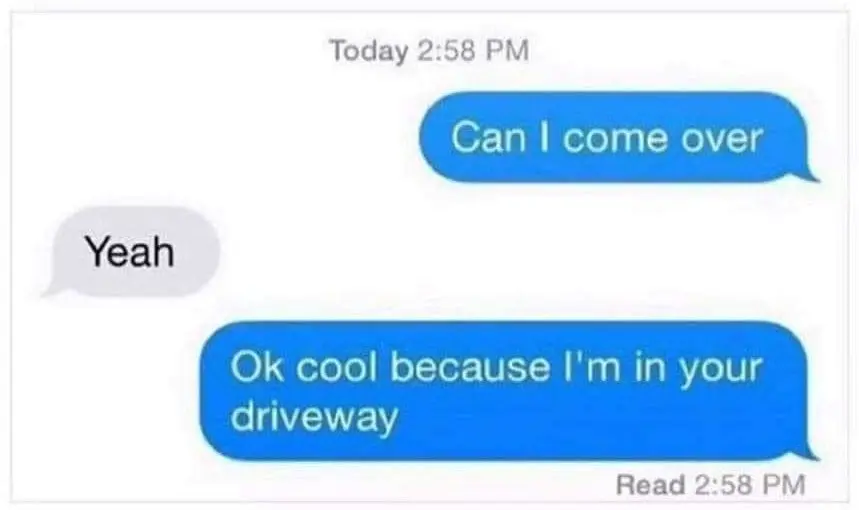
Task: Click the 'Ok cool because I'm in your driveway' bubble
Action: point(504,391)
